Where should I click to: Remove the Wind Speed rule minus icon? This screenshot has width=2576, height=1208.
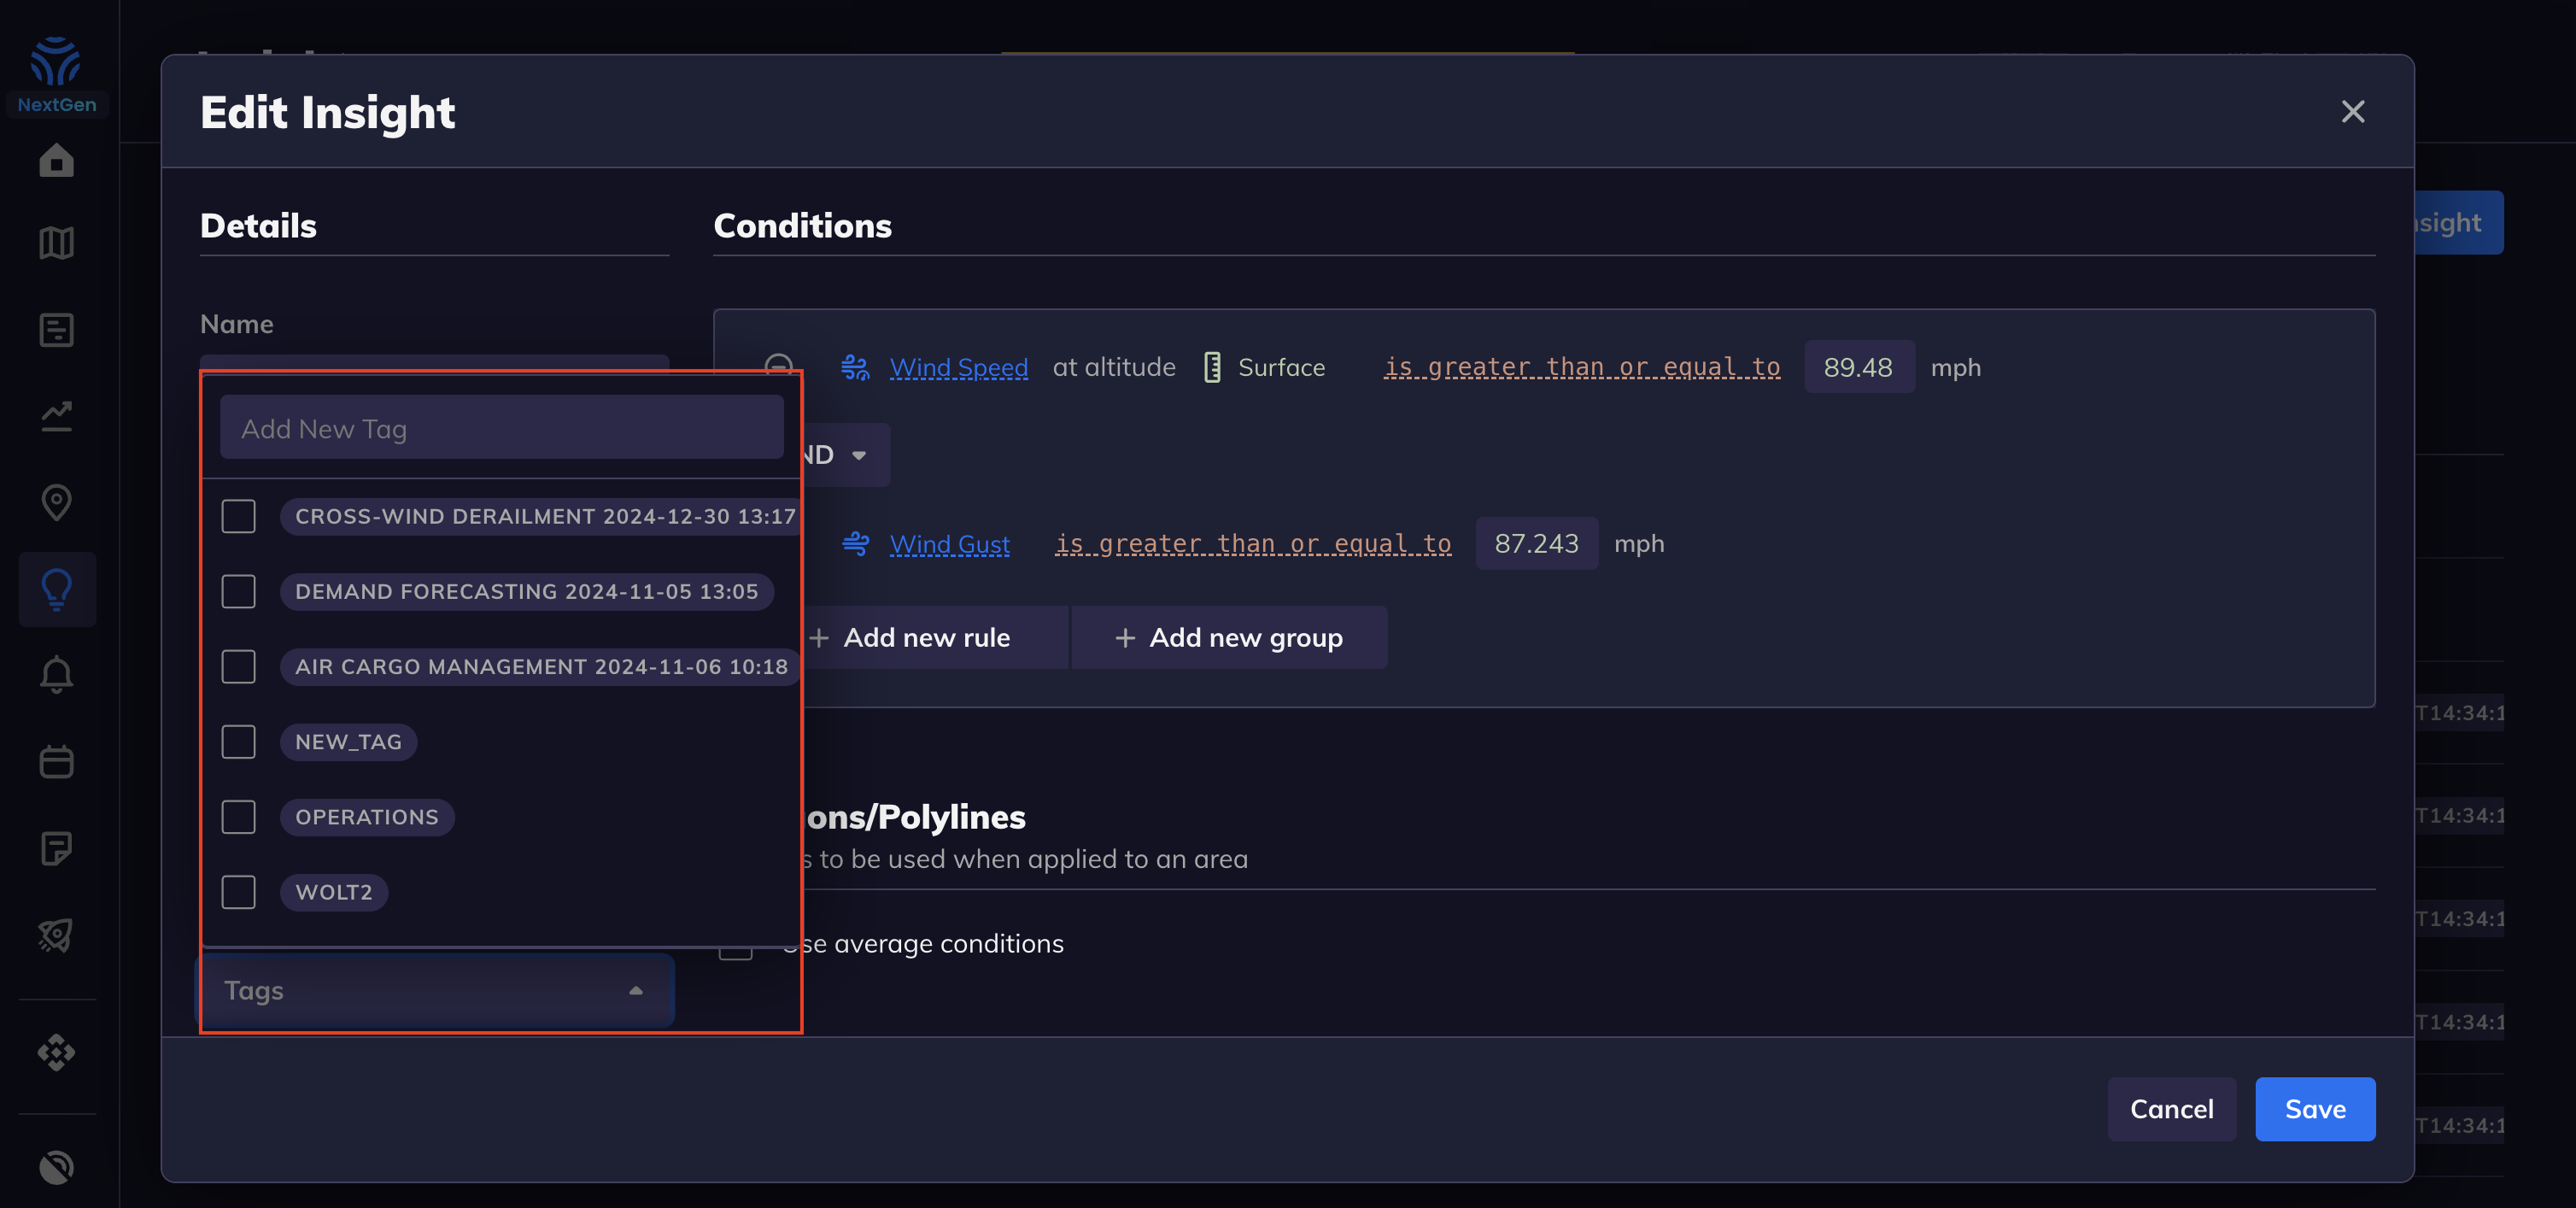click(x=778, y=367)
